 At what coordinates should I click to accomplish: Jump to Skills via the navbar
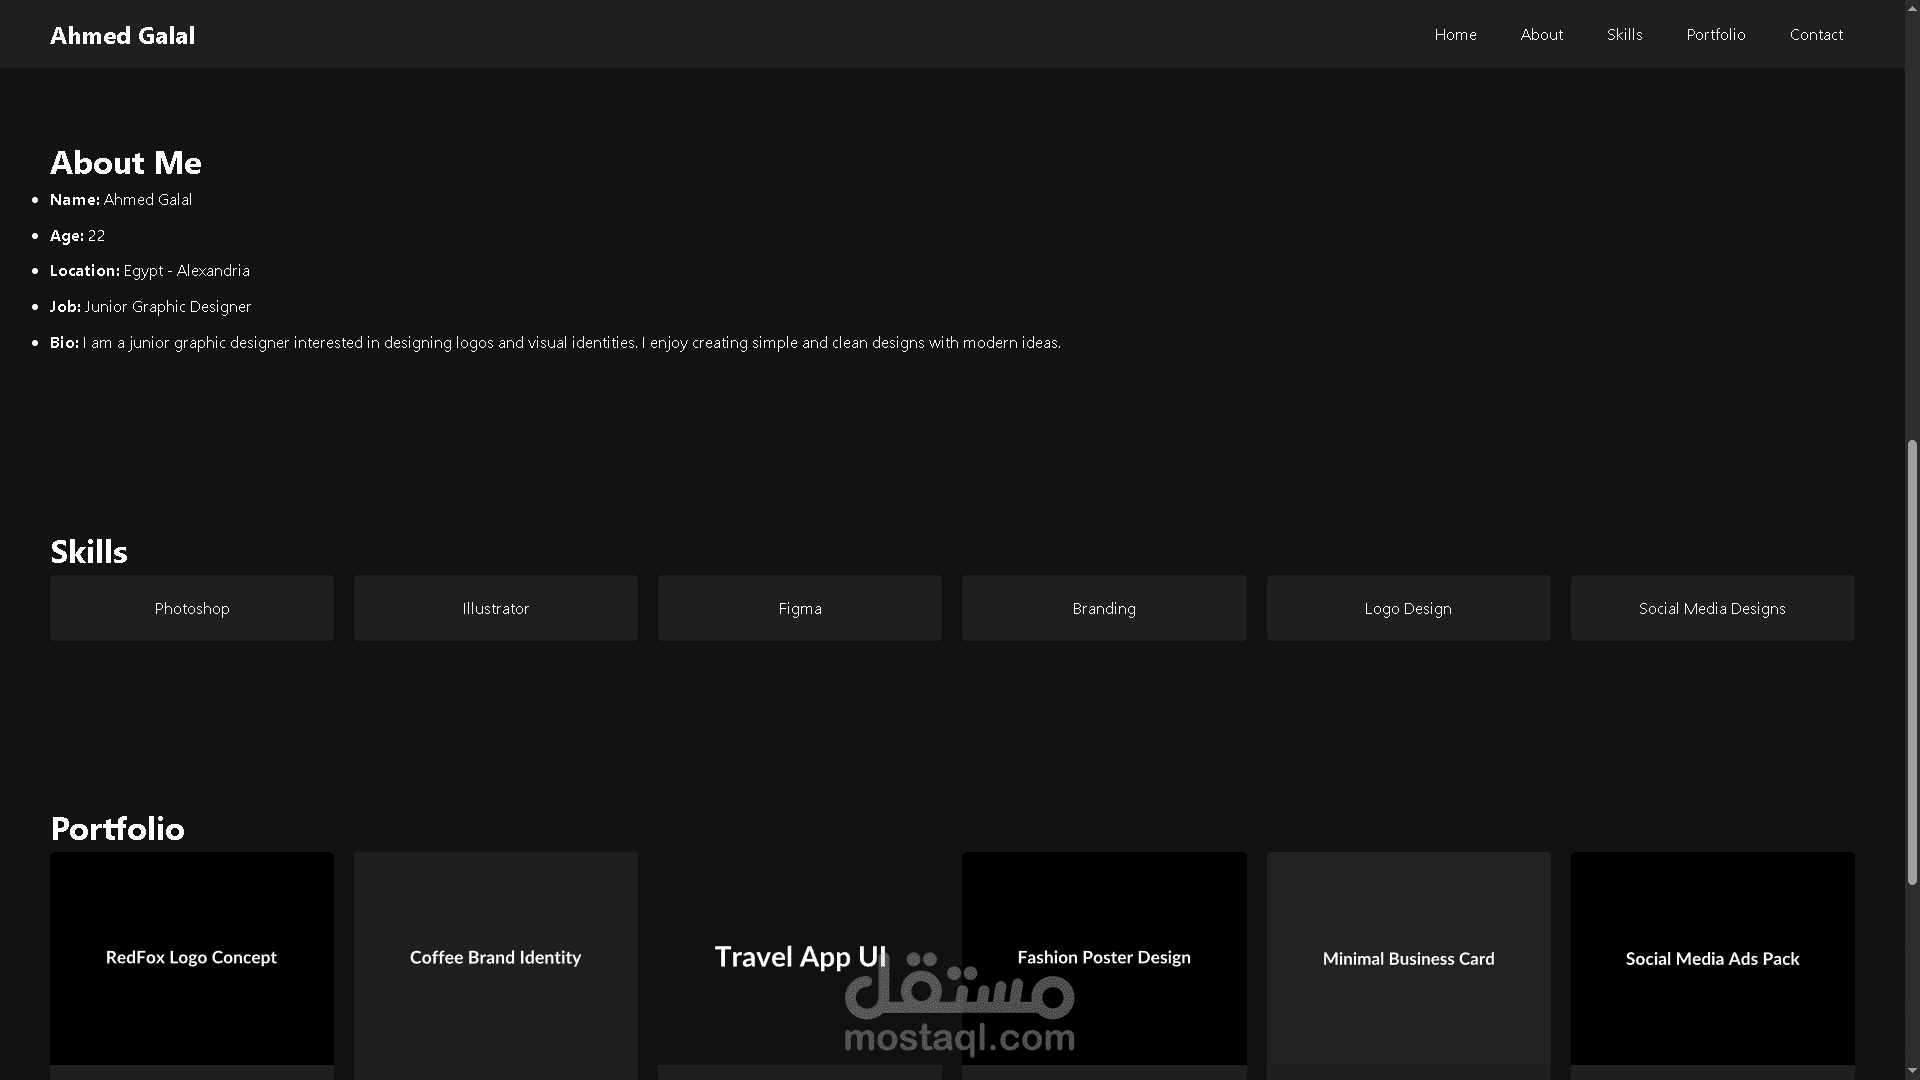coord(1624,34)
